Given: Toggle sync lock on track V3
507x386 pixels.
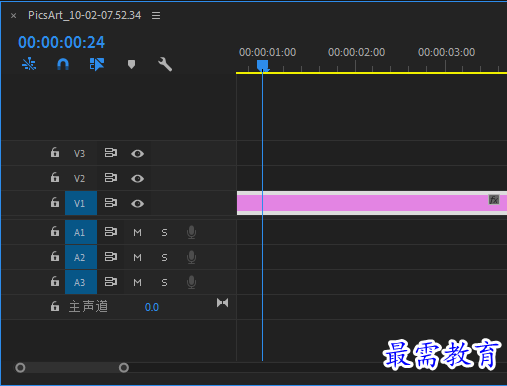Looking at the screenshot, I should click(x=111, y=153).
